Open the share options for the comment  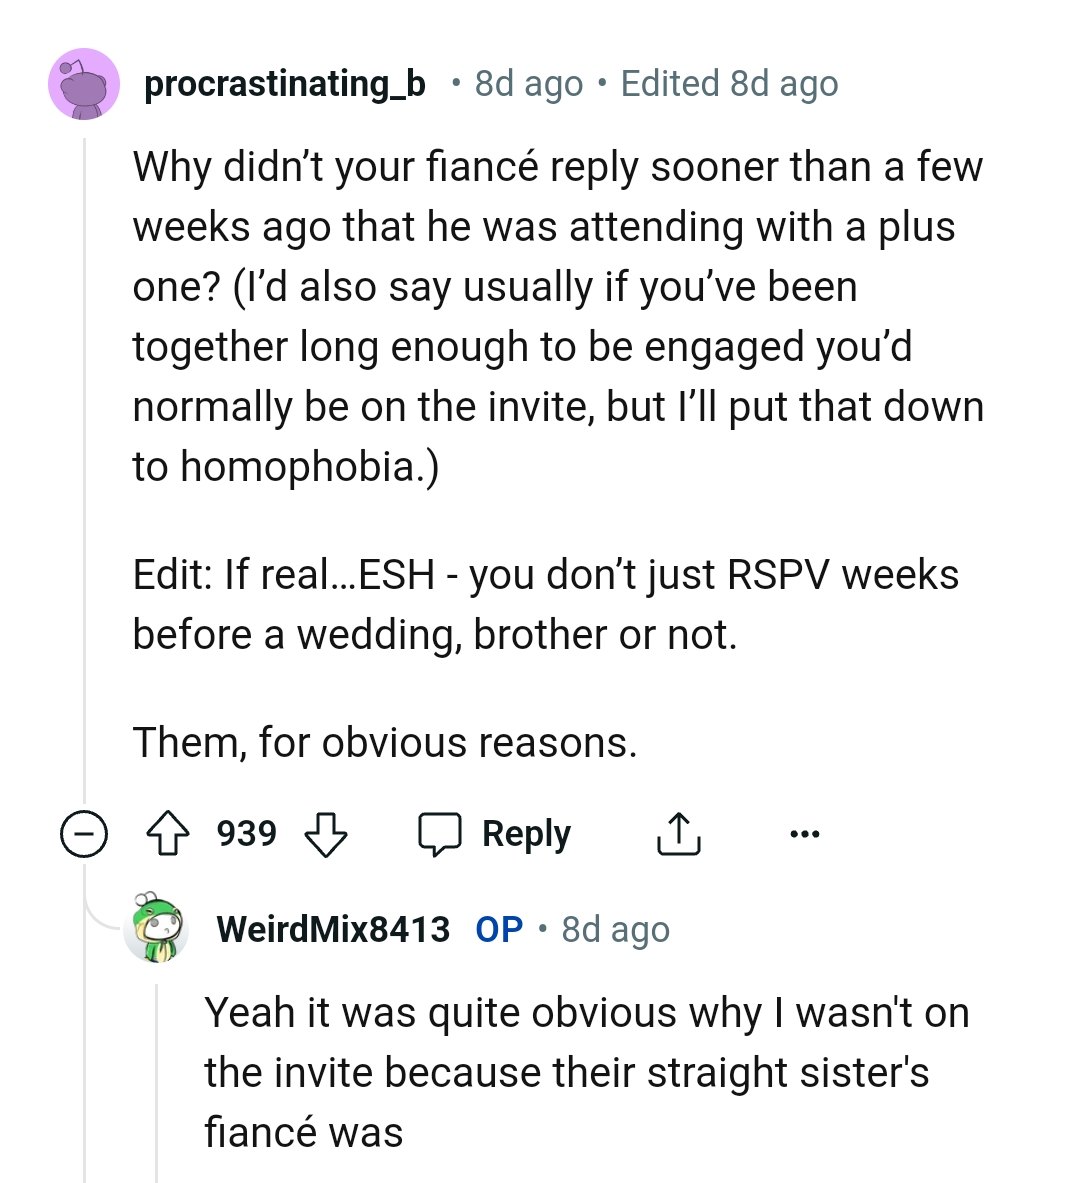point(679,833)
